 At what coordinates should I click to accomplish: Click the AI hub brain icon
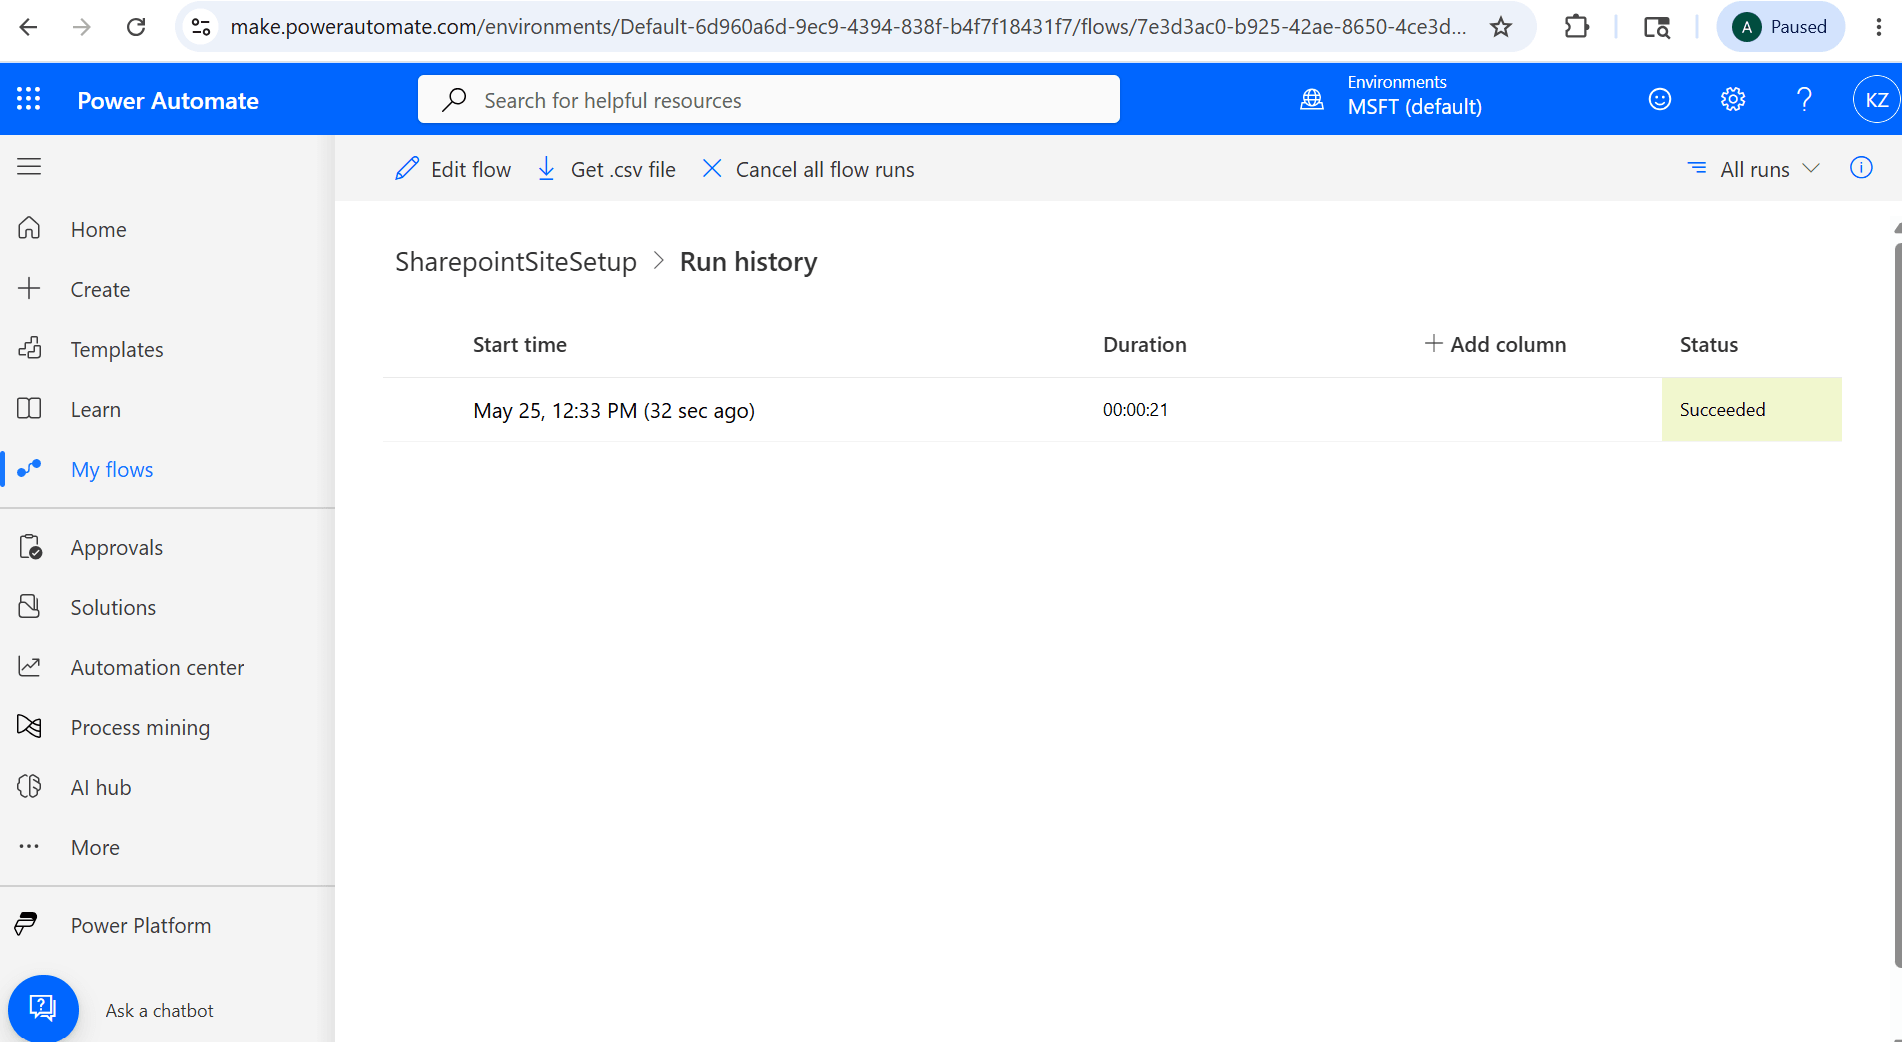tap(30, 787)
